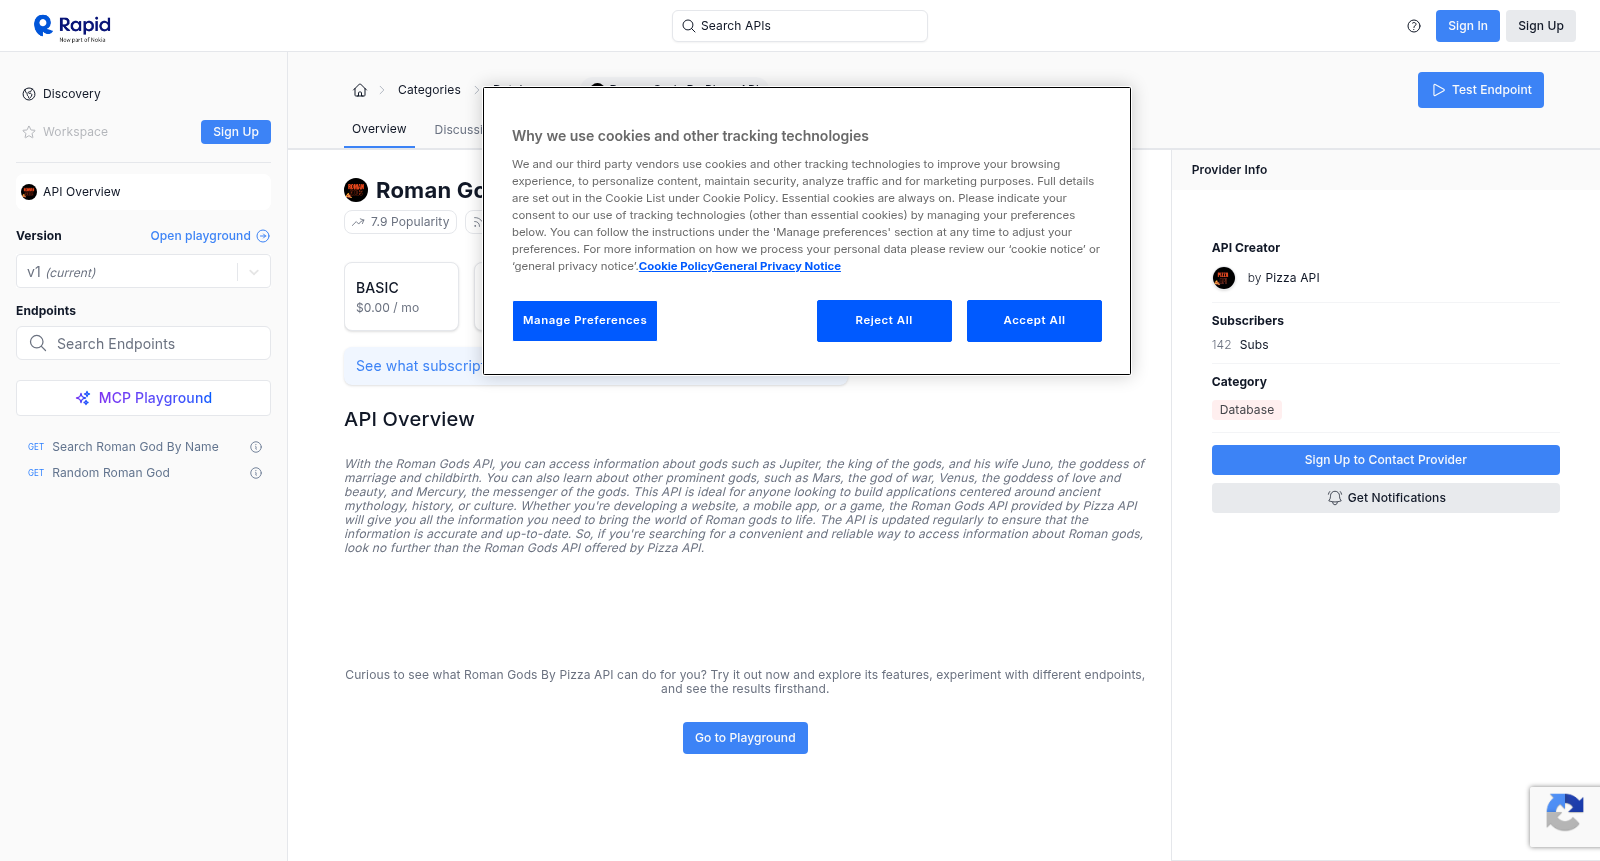Viewport: 1600px width, 861px height.
Task: Click the MCP Playground sparkle icon
Action: click(x=83, y=398)
